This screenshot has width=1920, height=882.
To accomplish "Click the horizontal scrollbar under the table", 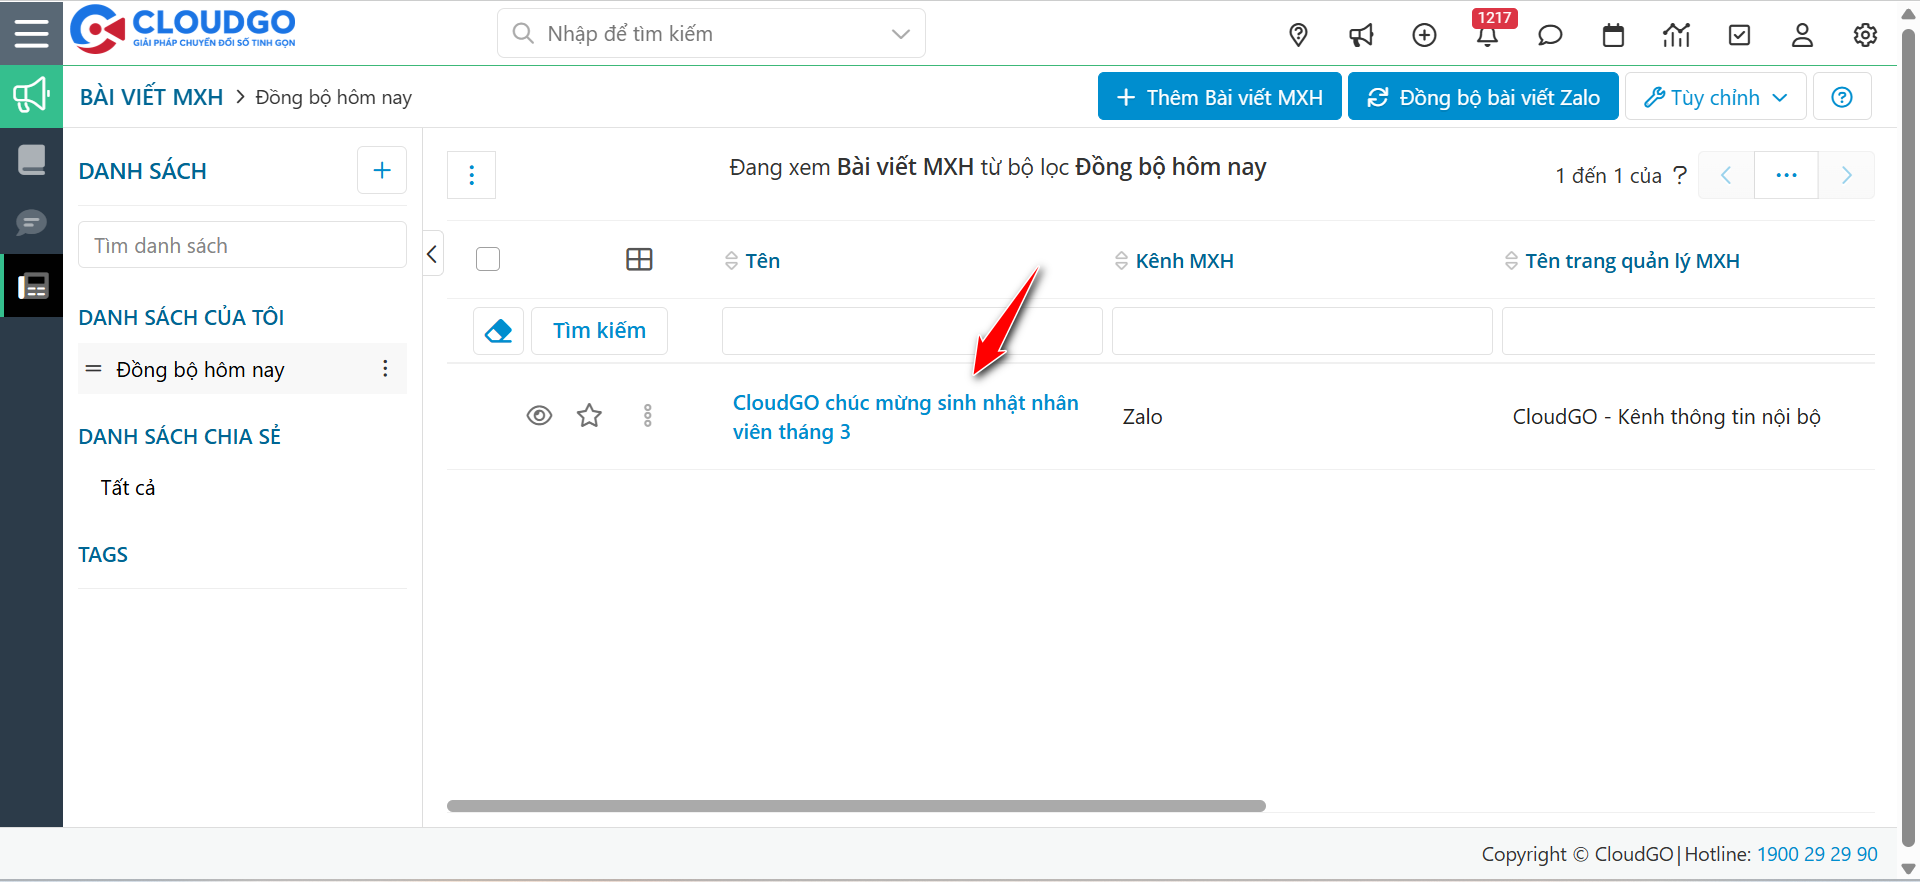I will tap(856, 806).
